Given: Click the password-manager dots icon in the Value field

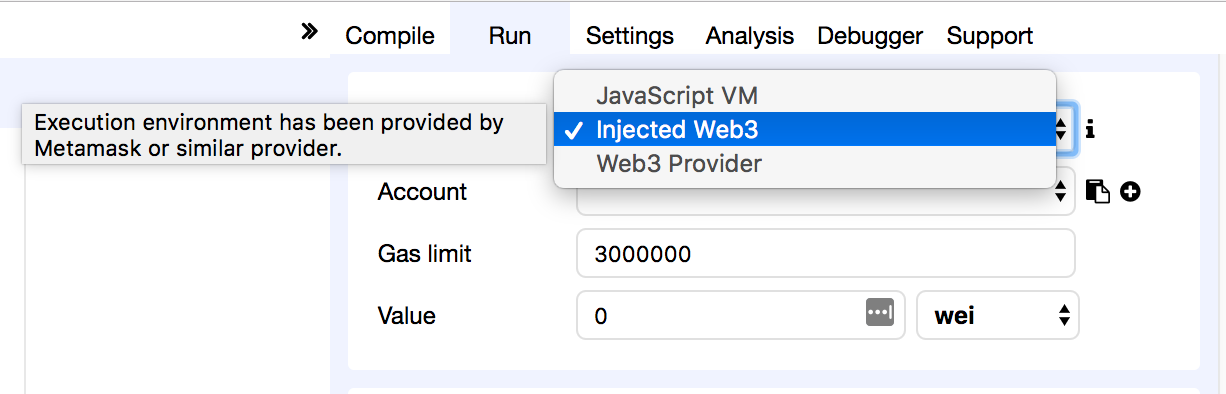Looking at the screenshot, I should point(880,314).
